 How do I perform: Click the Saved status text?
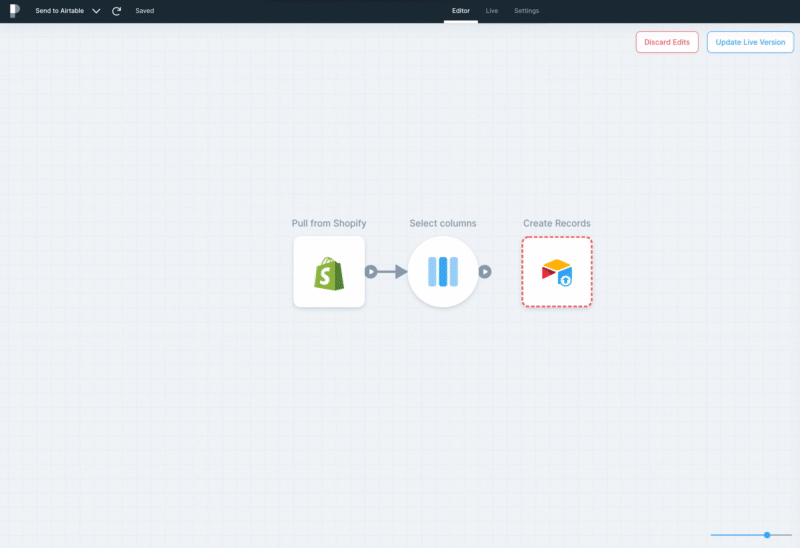click(x=144, y=11)
